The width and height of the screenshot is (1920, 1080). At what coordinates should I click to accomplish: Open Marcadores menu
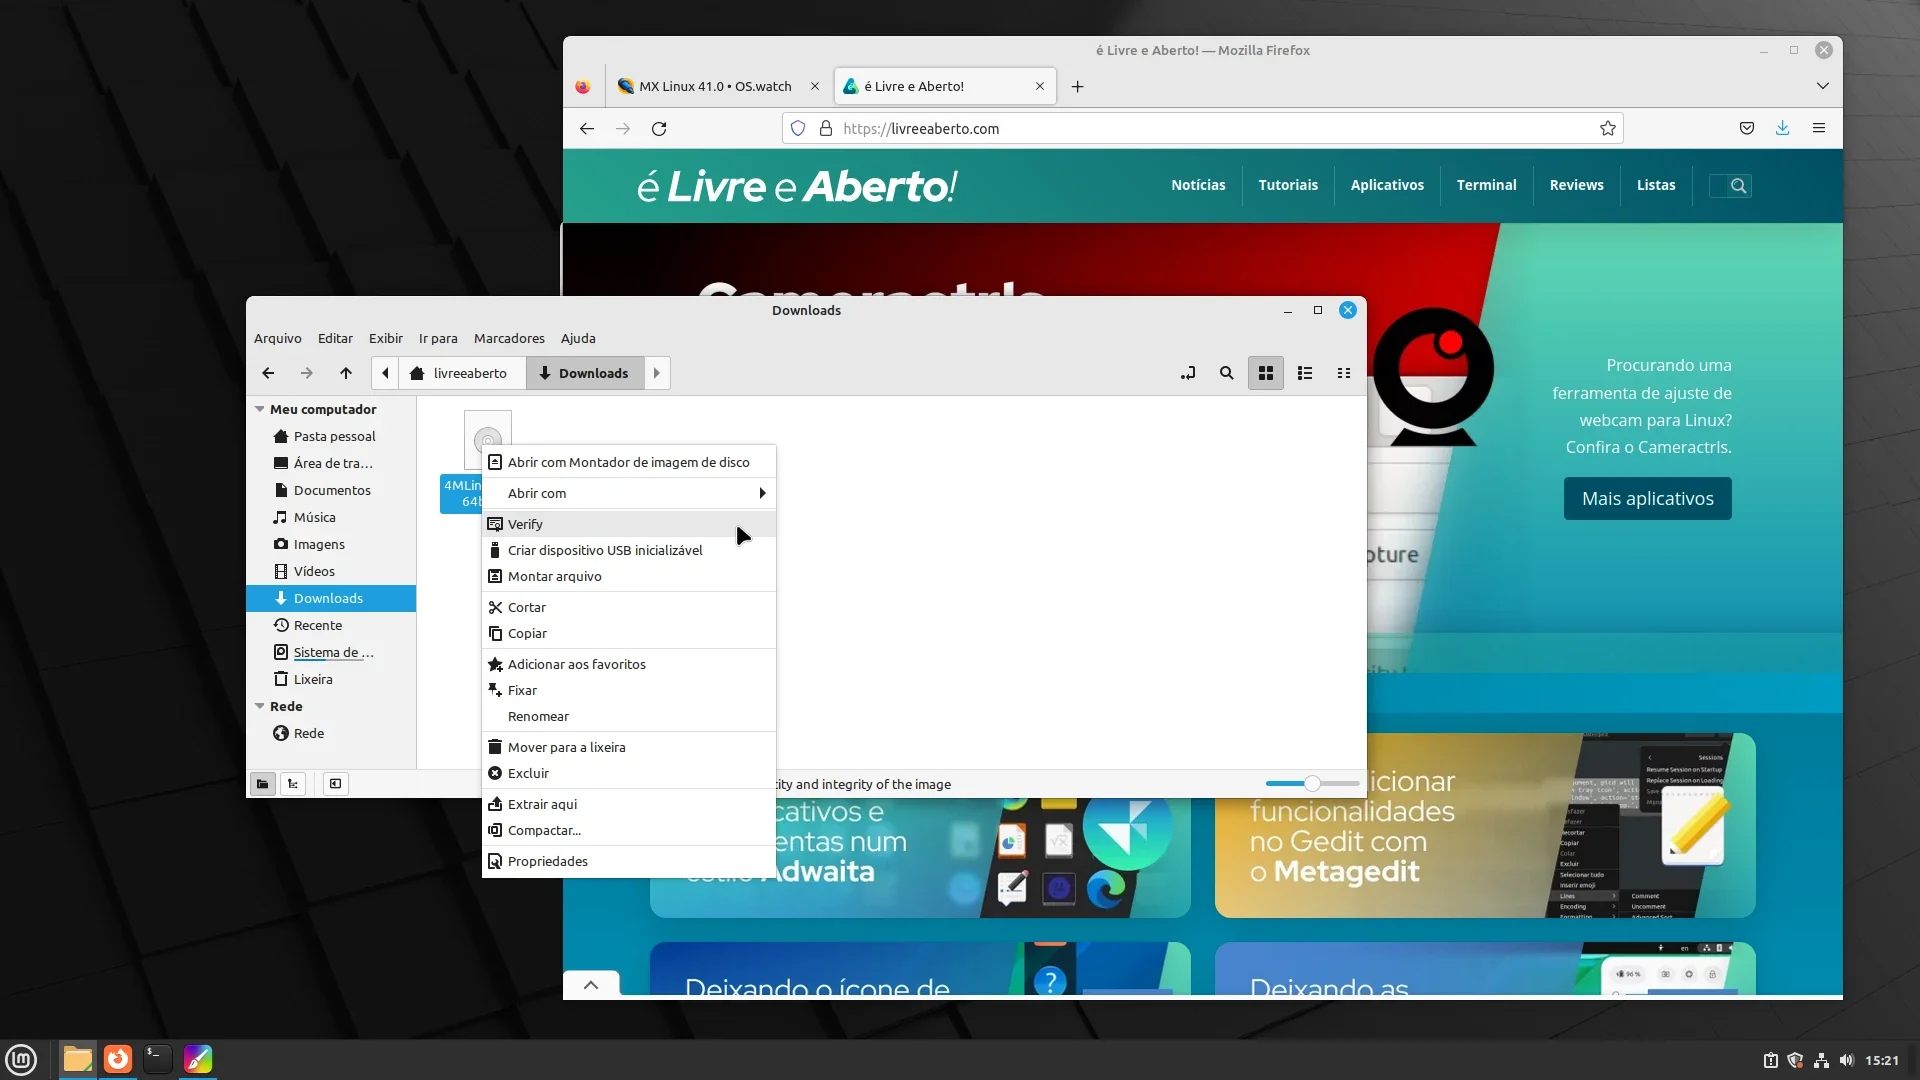pos(509,338)
